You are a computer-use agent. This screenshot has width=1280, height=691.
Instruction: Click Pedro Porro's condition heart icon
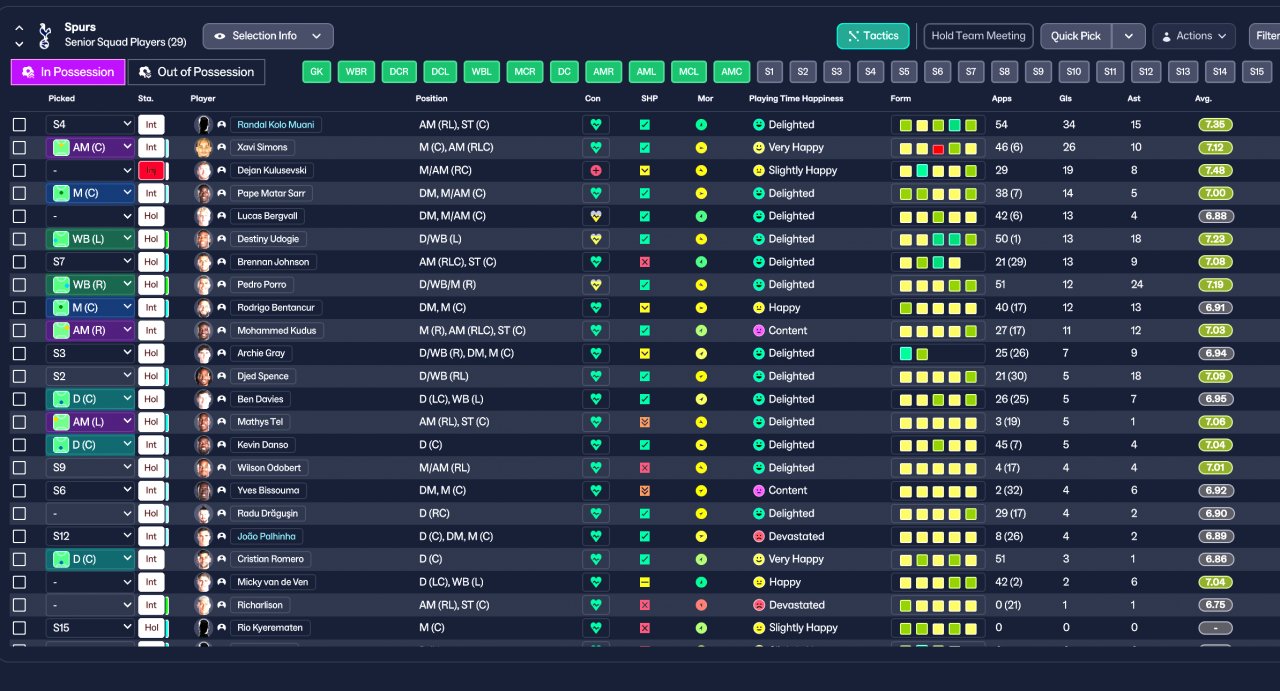[596, 285]
